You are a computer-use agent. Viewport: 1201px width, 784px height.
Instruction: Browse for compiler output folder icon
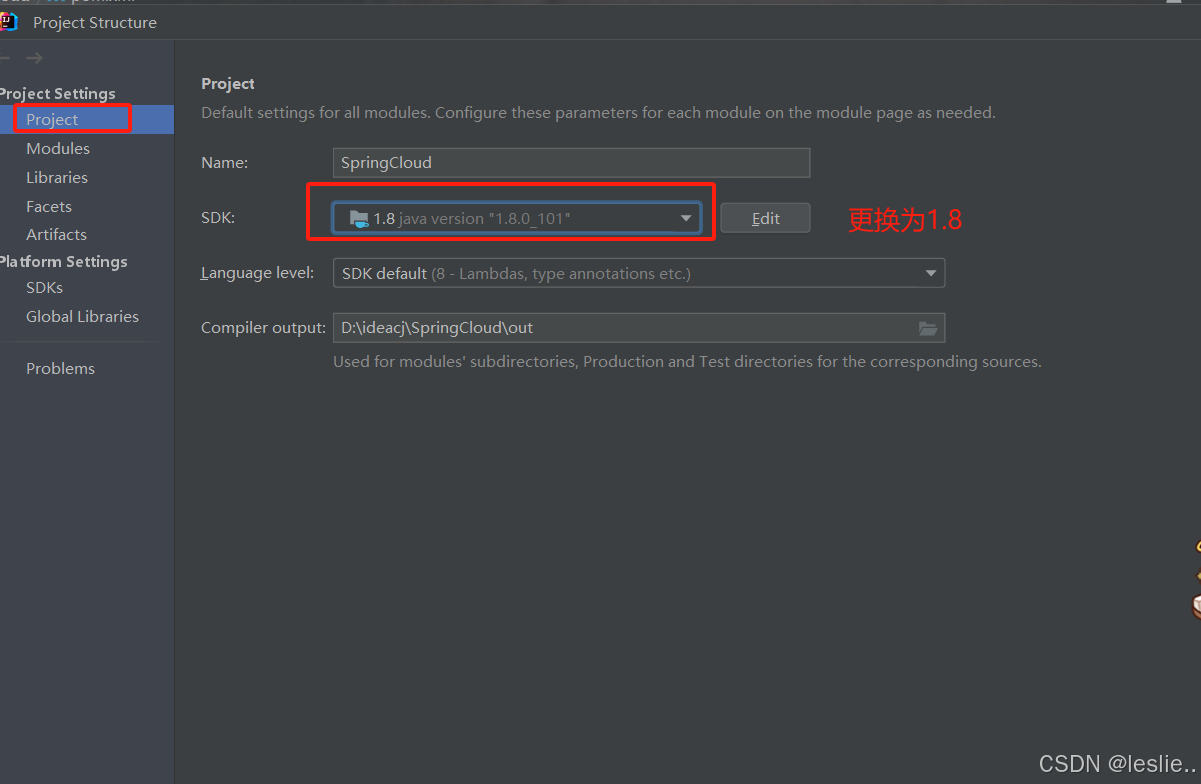(928, 328)
